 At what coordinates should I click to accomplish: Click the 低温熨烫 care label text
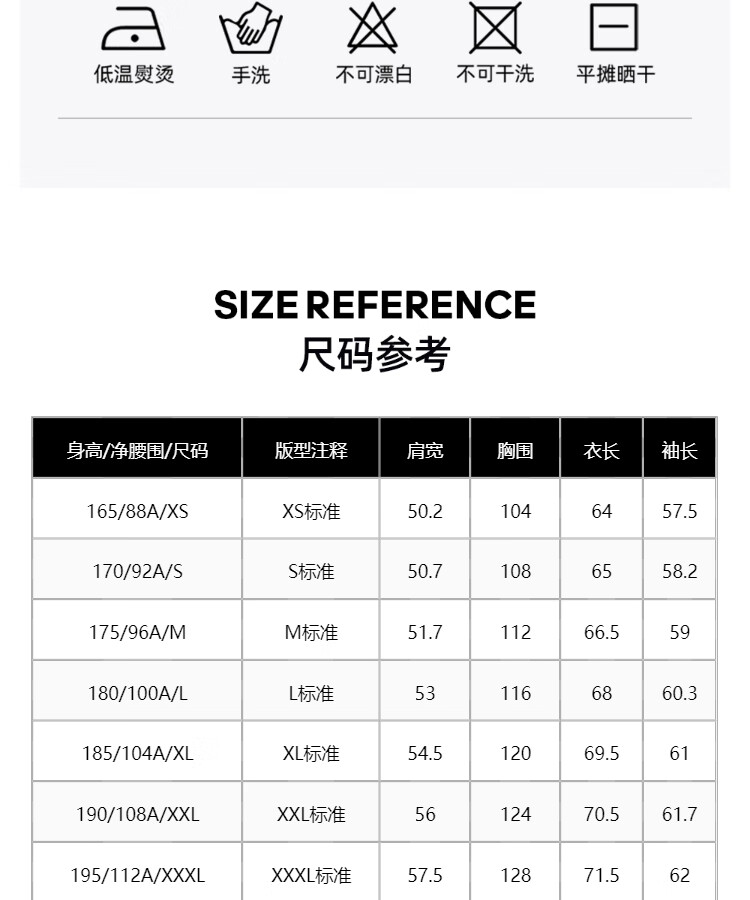134,75
